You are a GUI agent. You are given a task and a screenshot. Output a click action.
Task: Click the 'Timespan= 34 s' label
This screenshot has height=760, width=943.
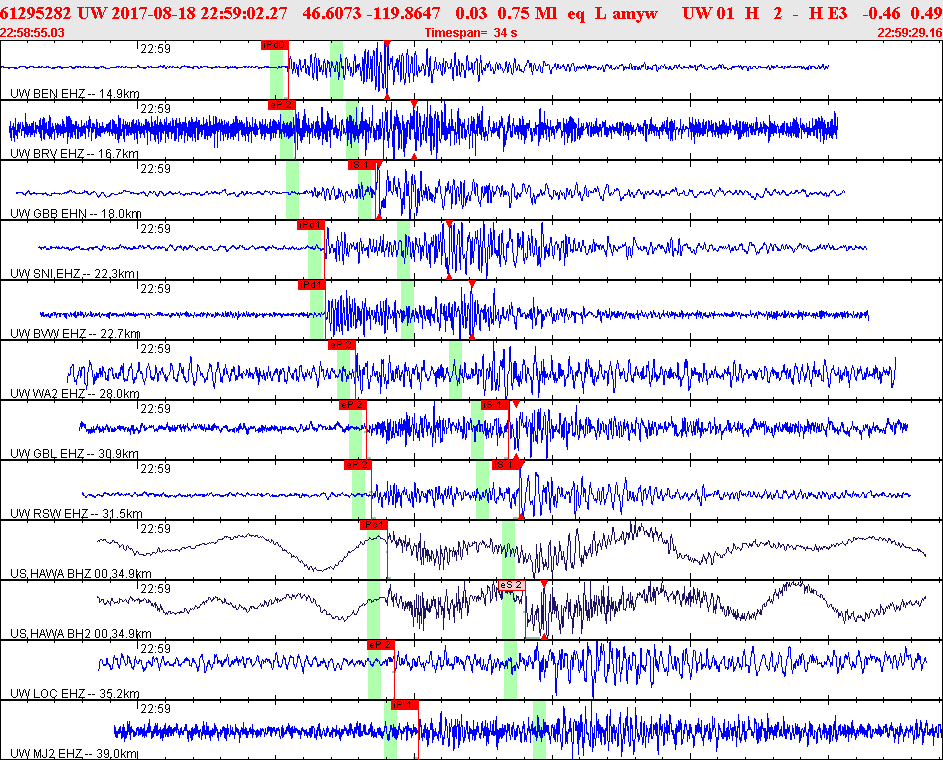tap(471, 33)
